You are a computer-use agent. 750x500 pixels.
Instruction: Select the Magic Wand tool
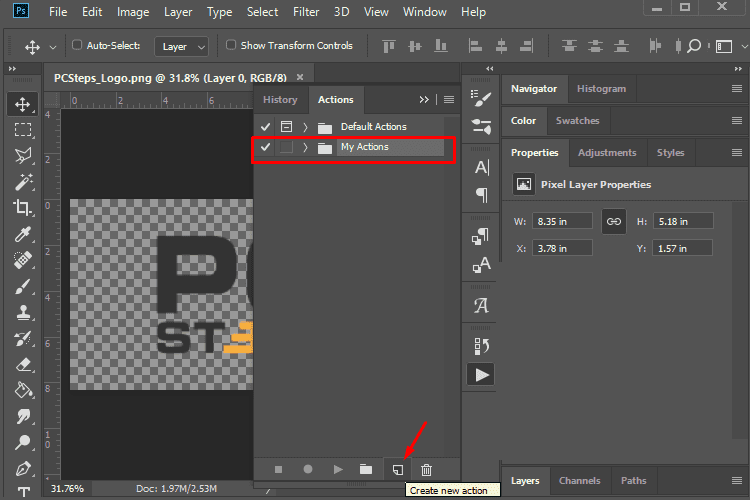point(22,182)
